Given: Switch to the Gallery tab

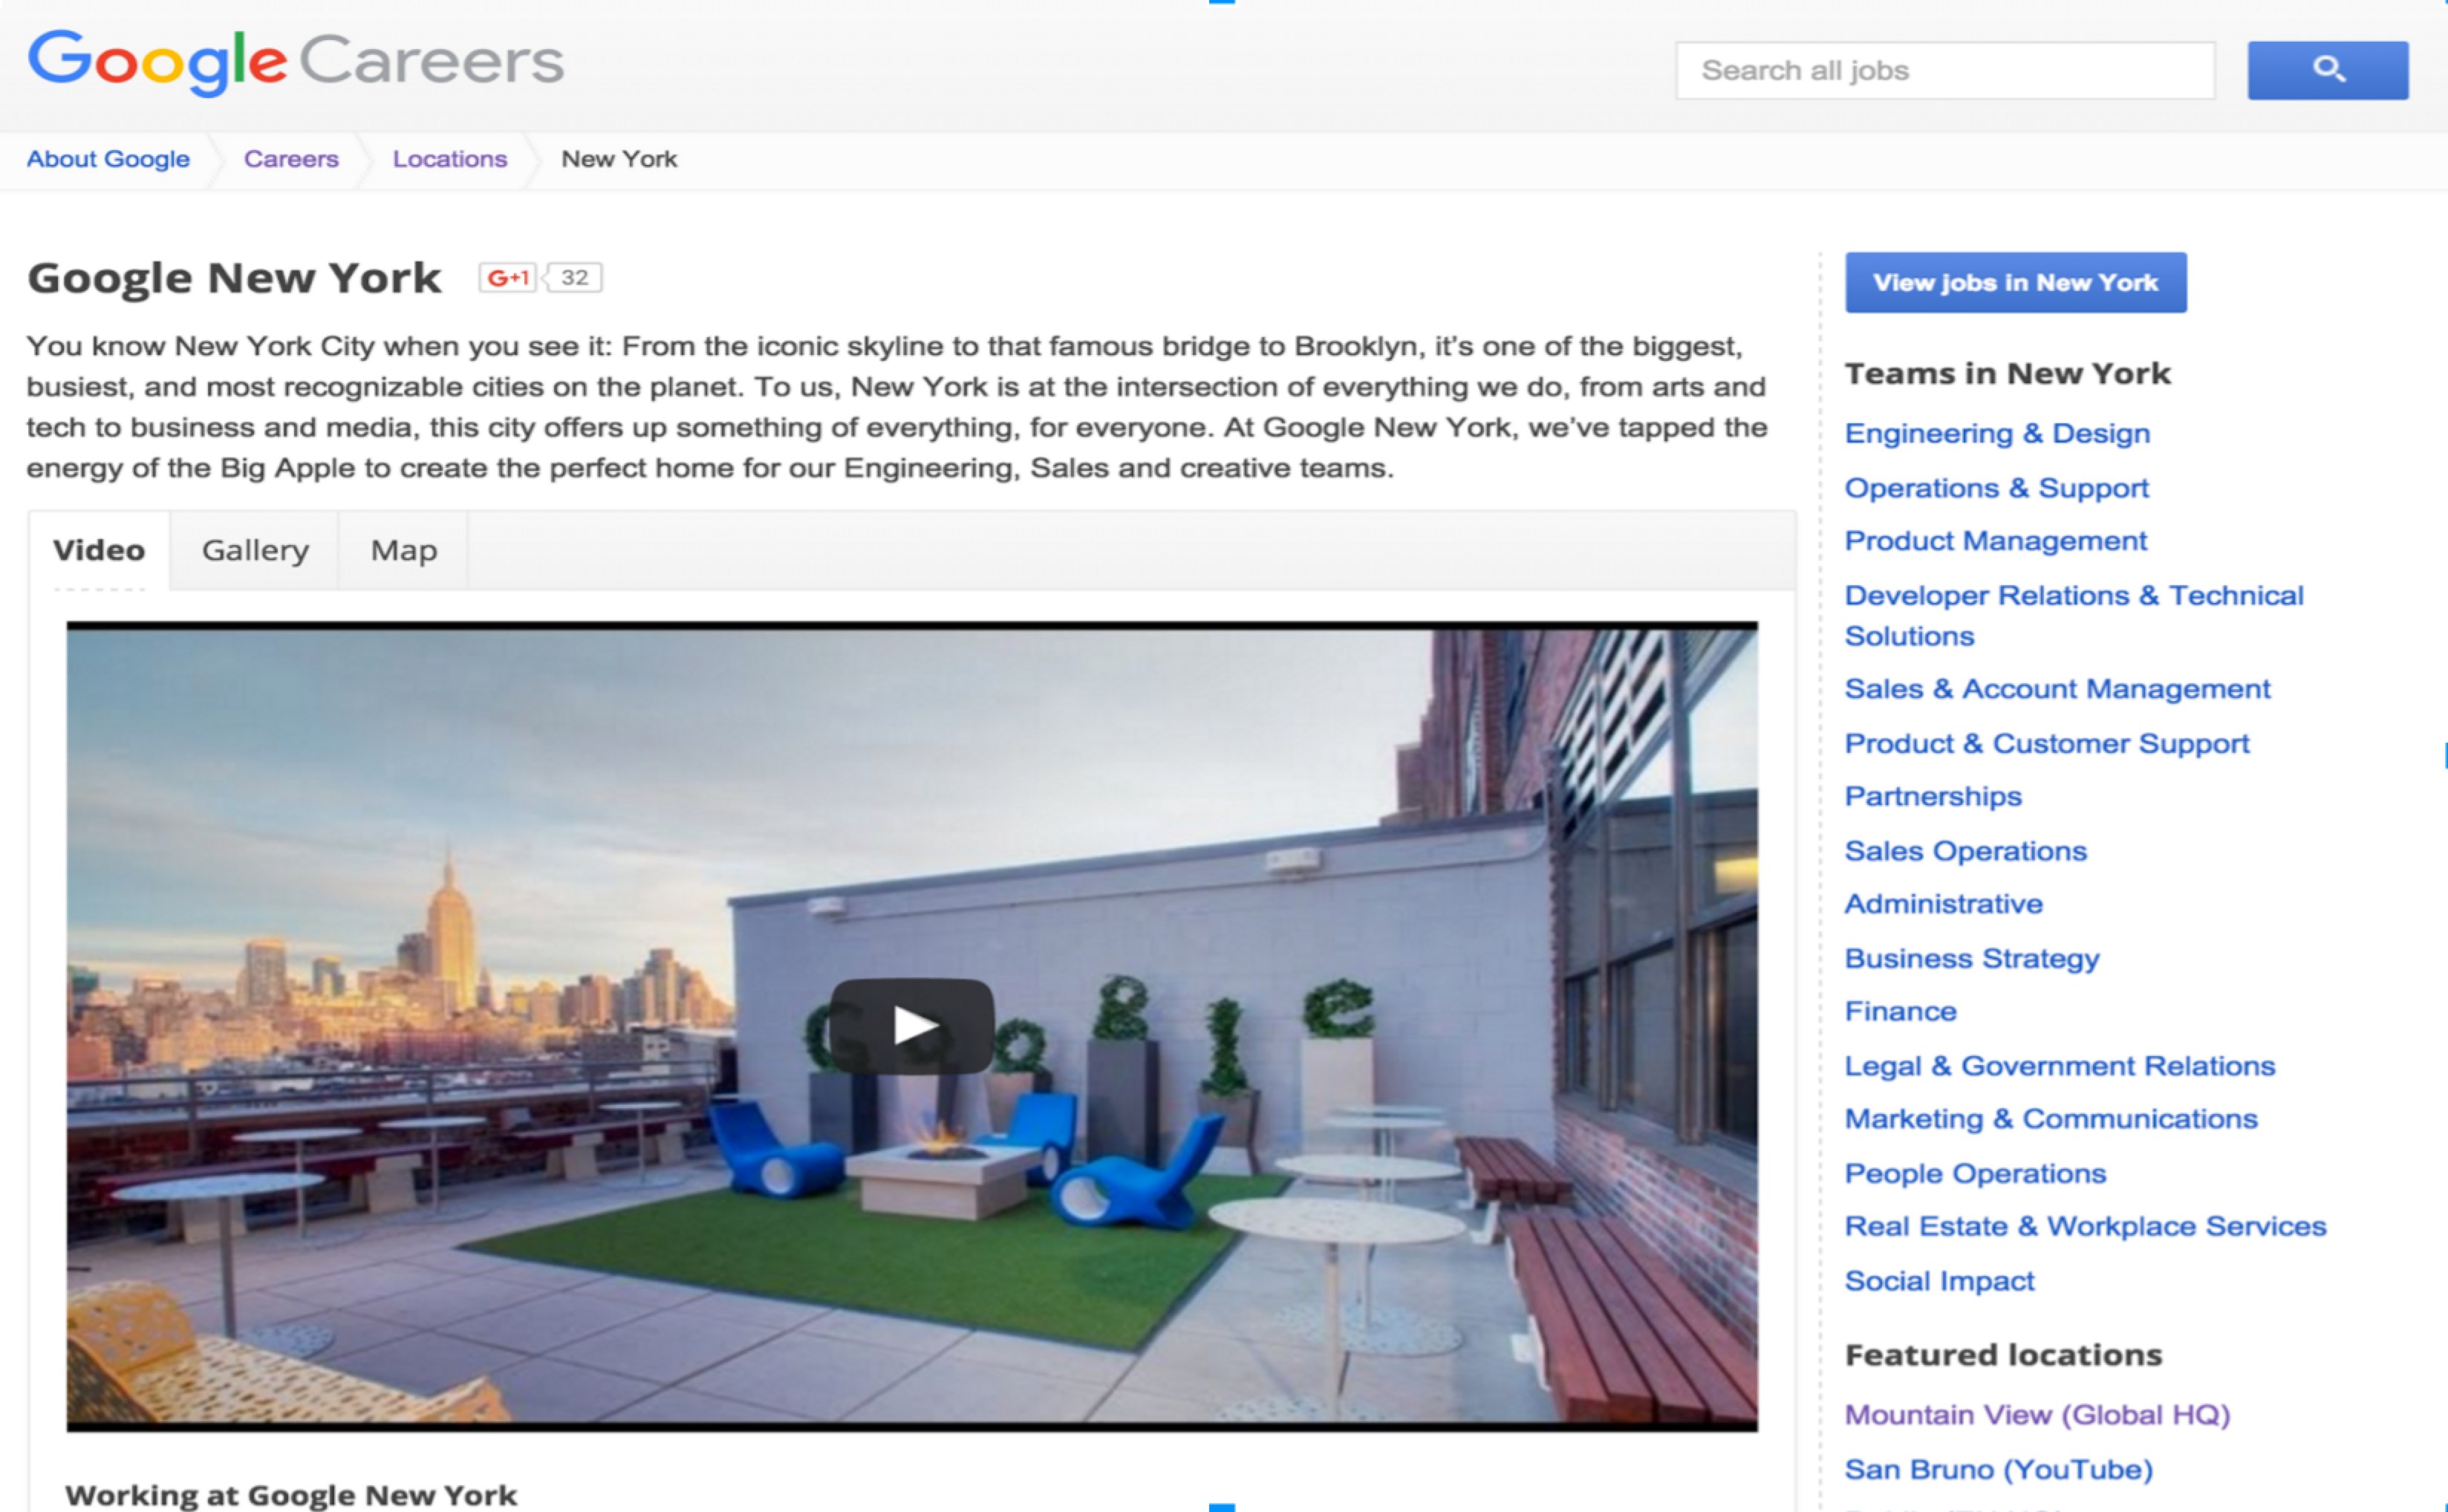Looking at the screenshot, I should (255, 550).
